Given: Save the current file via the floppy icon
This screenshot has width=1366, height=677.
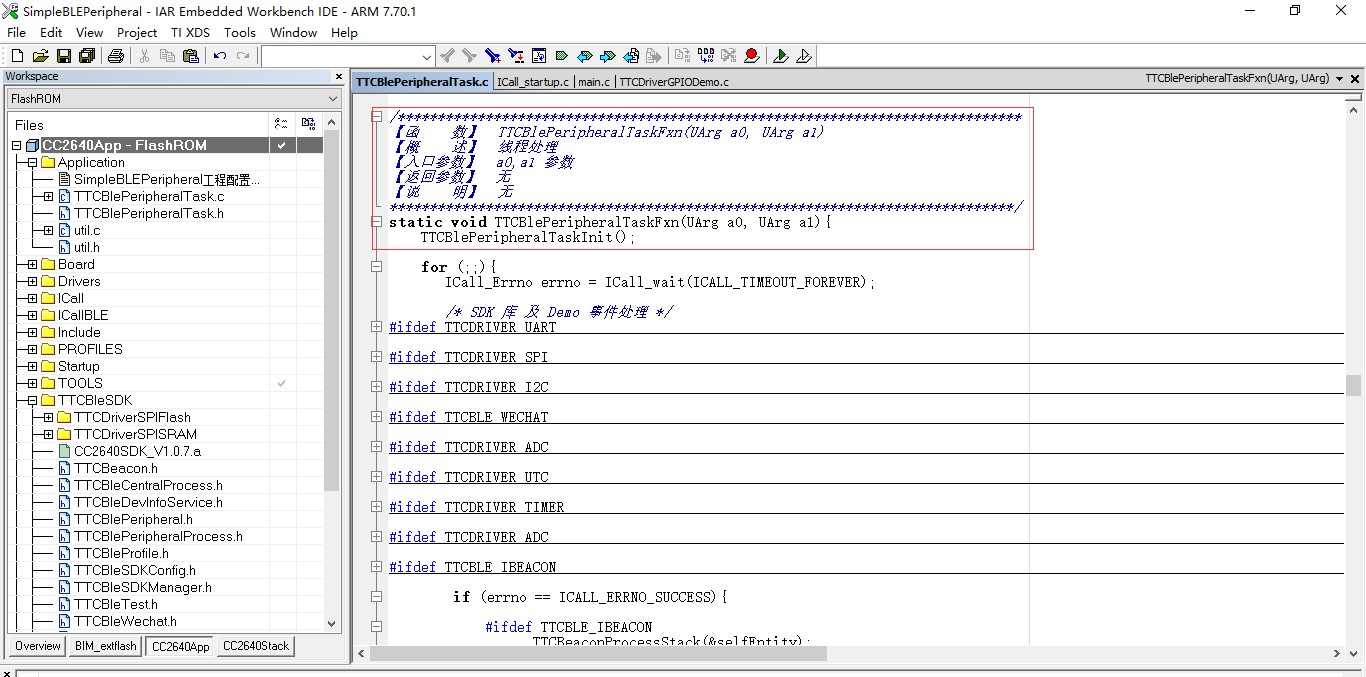Looking at the screenshot, I should [63, 56].
